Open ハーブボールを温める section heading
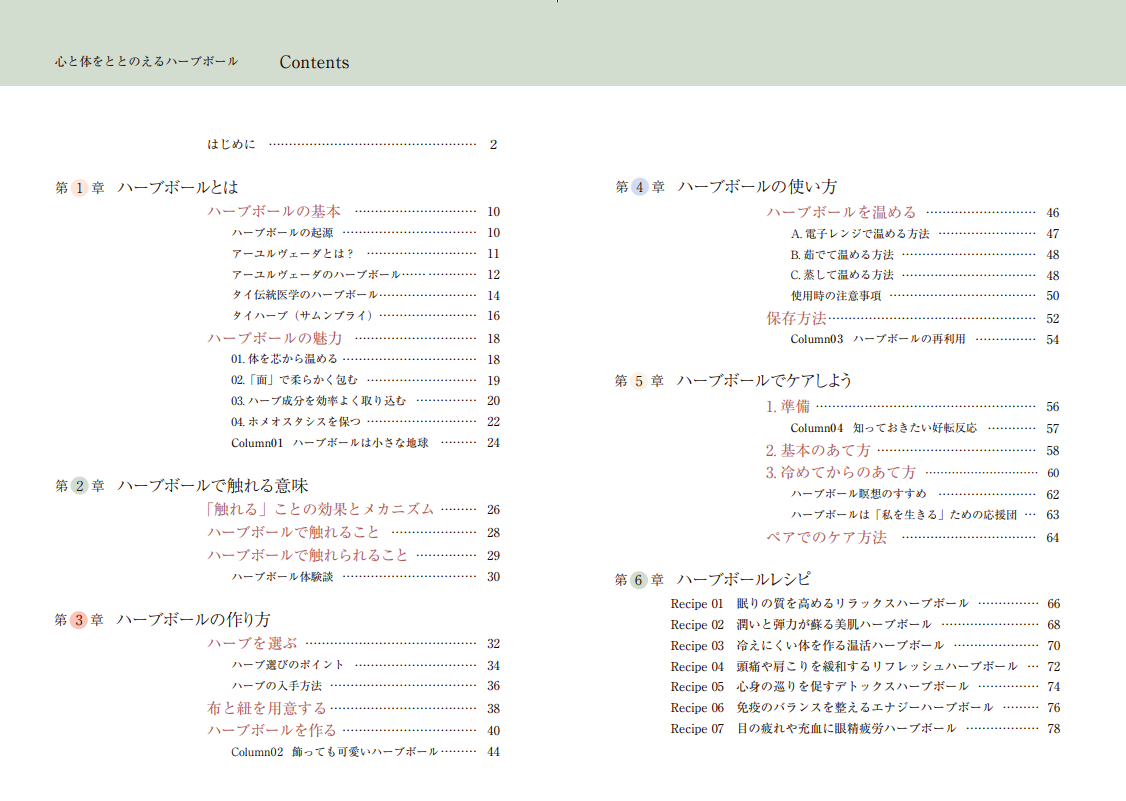This screenshot has width=1126, height=801. point(841,212)
